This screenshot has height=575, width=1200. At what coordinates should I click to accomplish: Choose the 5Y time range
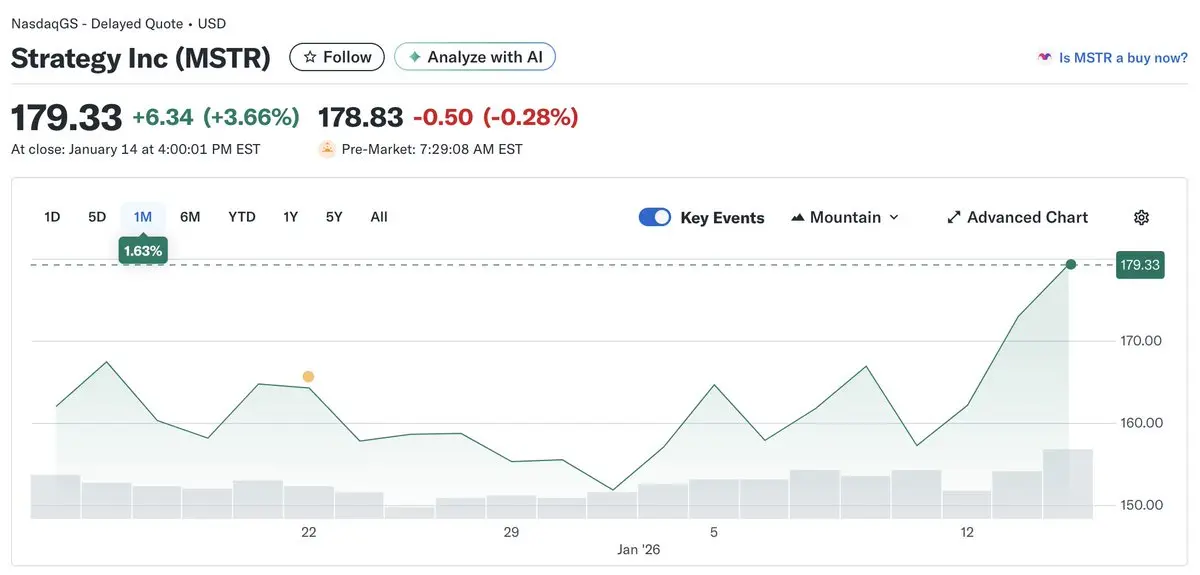(x=334, y=217)
